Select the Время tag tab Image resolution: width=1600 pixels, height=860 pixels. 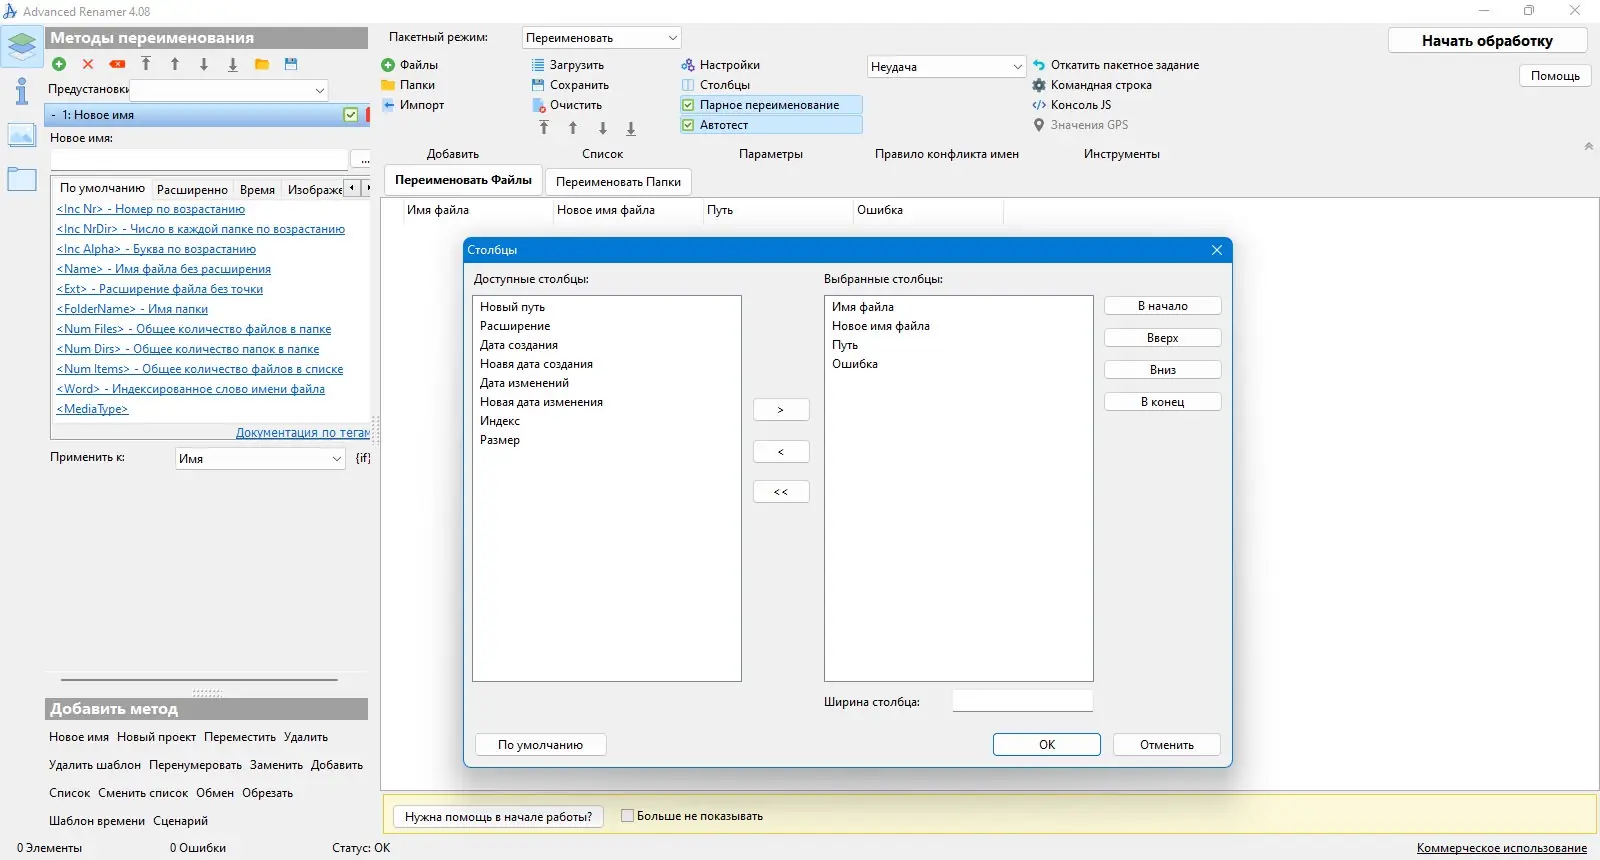click(x=257, y=190)
